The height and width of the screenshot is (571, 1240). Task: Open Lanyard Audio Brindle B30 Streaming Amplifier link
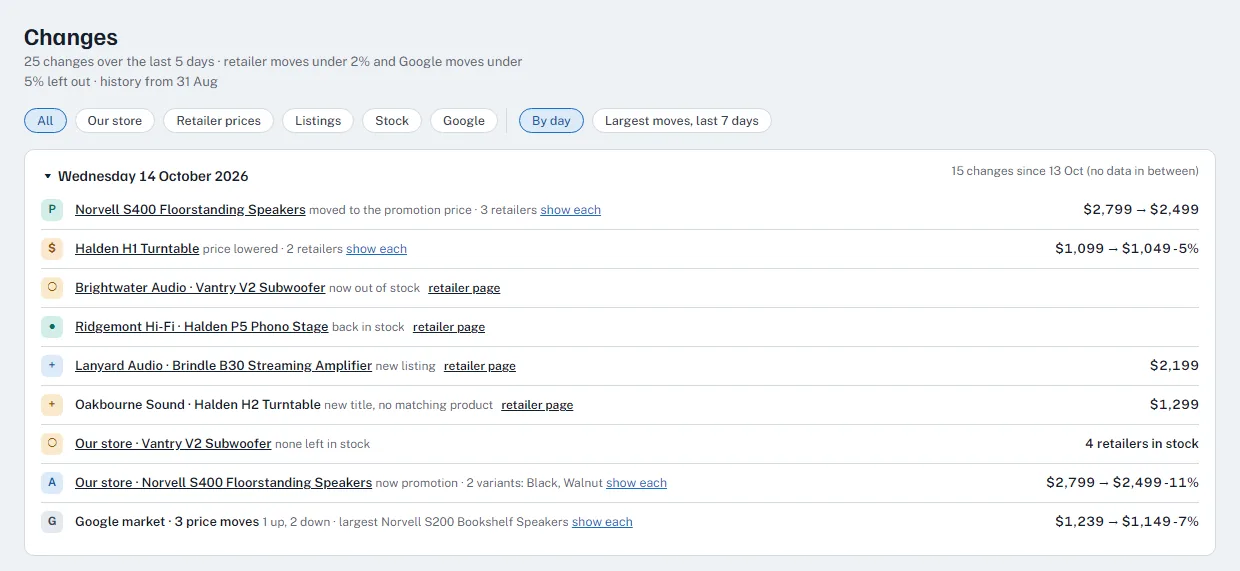(x=223, y=366)
